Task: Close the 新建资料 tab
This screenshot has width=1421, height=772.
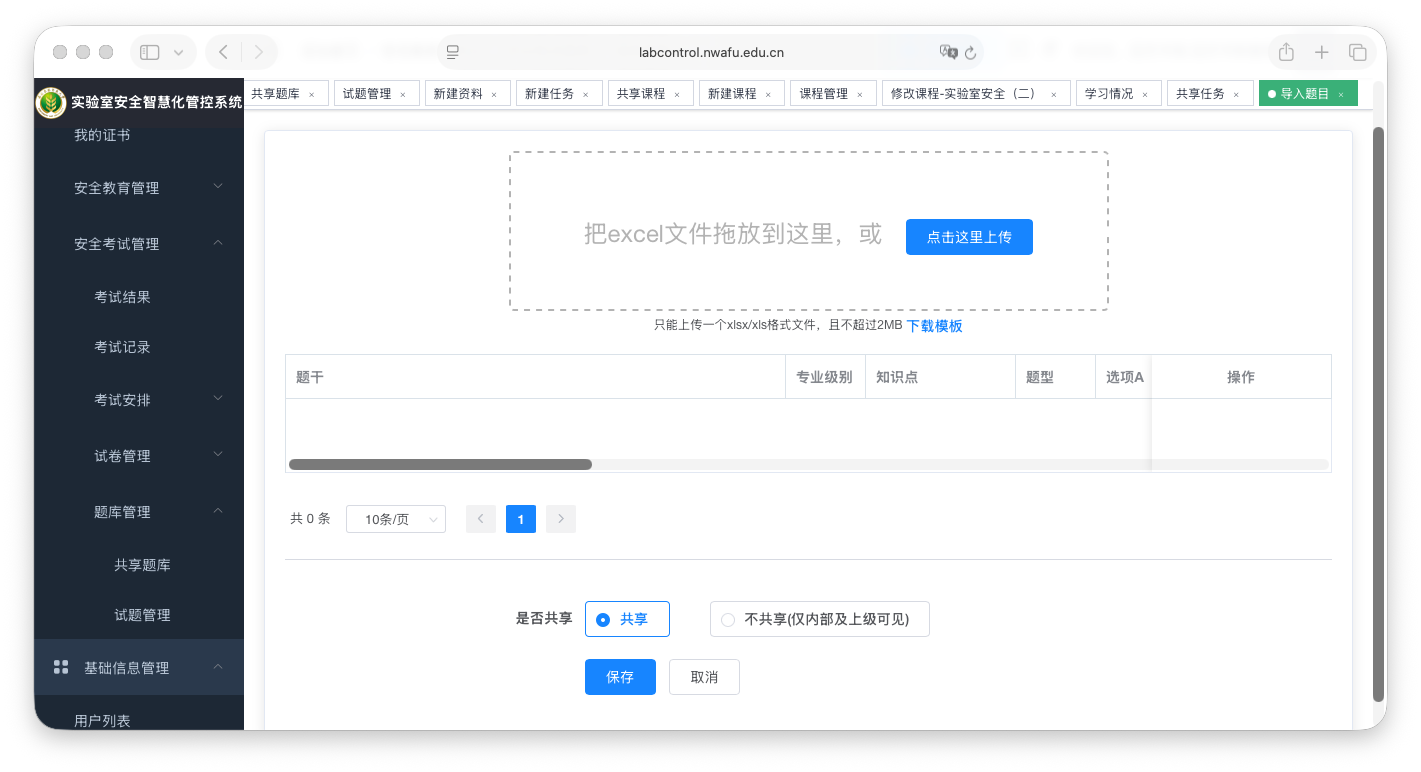Action: (x=494, y=94)
